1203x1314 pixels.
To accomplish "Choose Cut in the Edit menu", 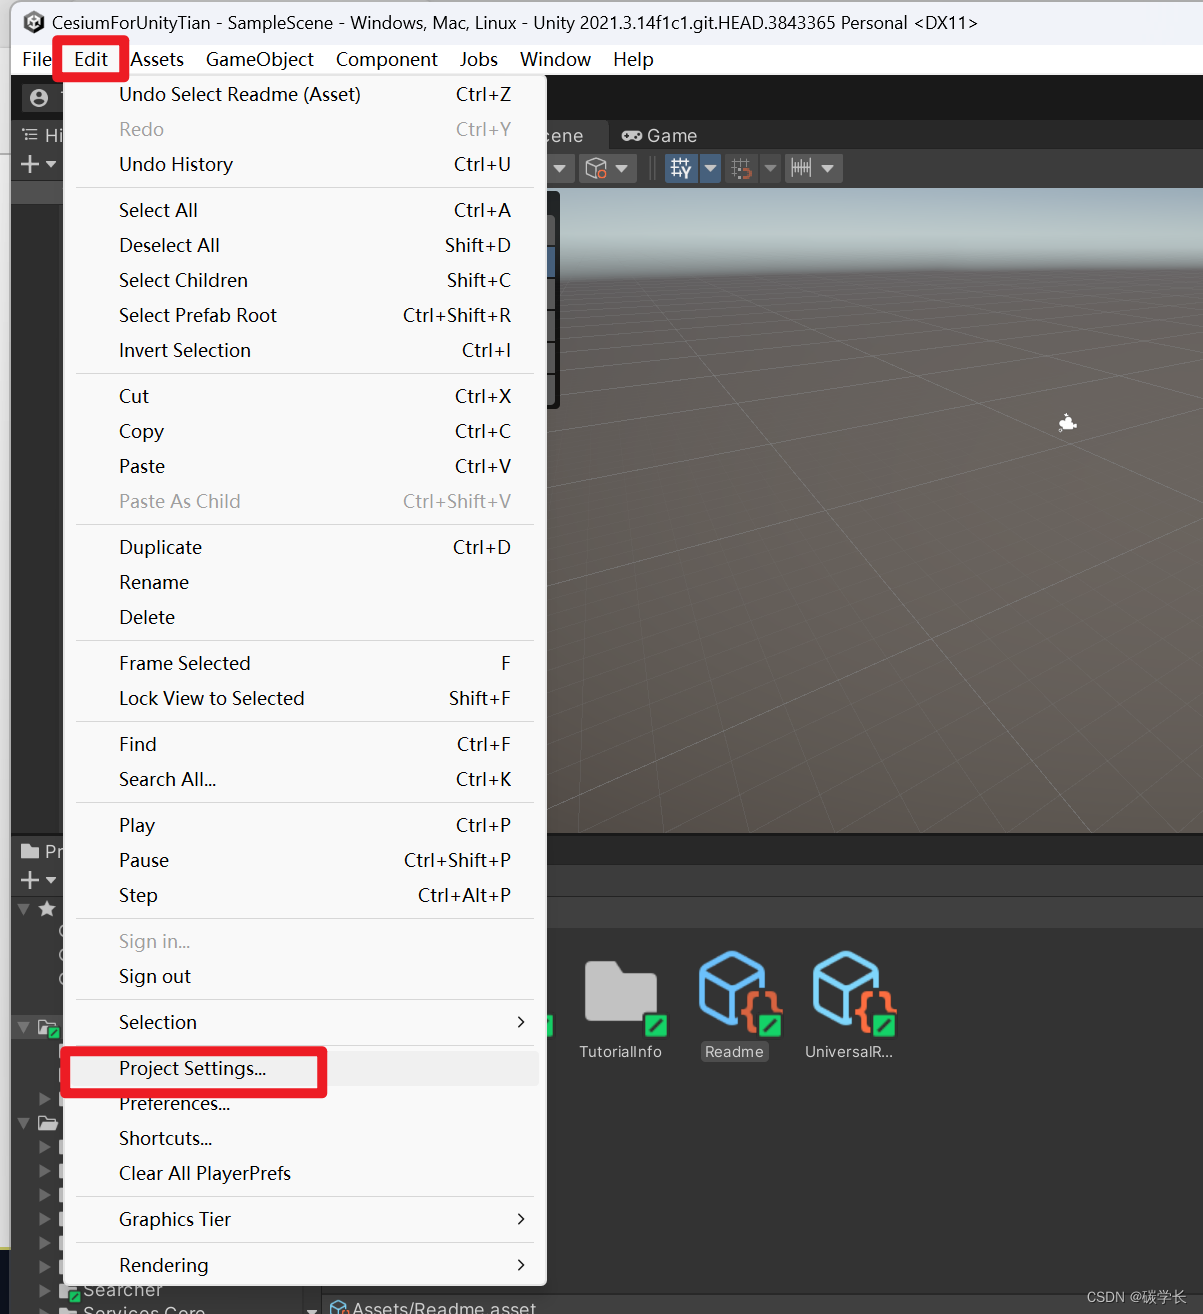I will point(305,396).
